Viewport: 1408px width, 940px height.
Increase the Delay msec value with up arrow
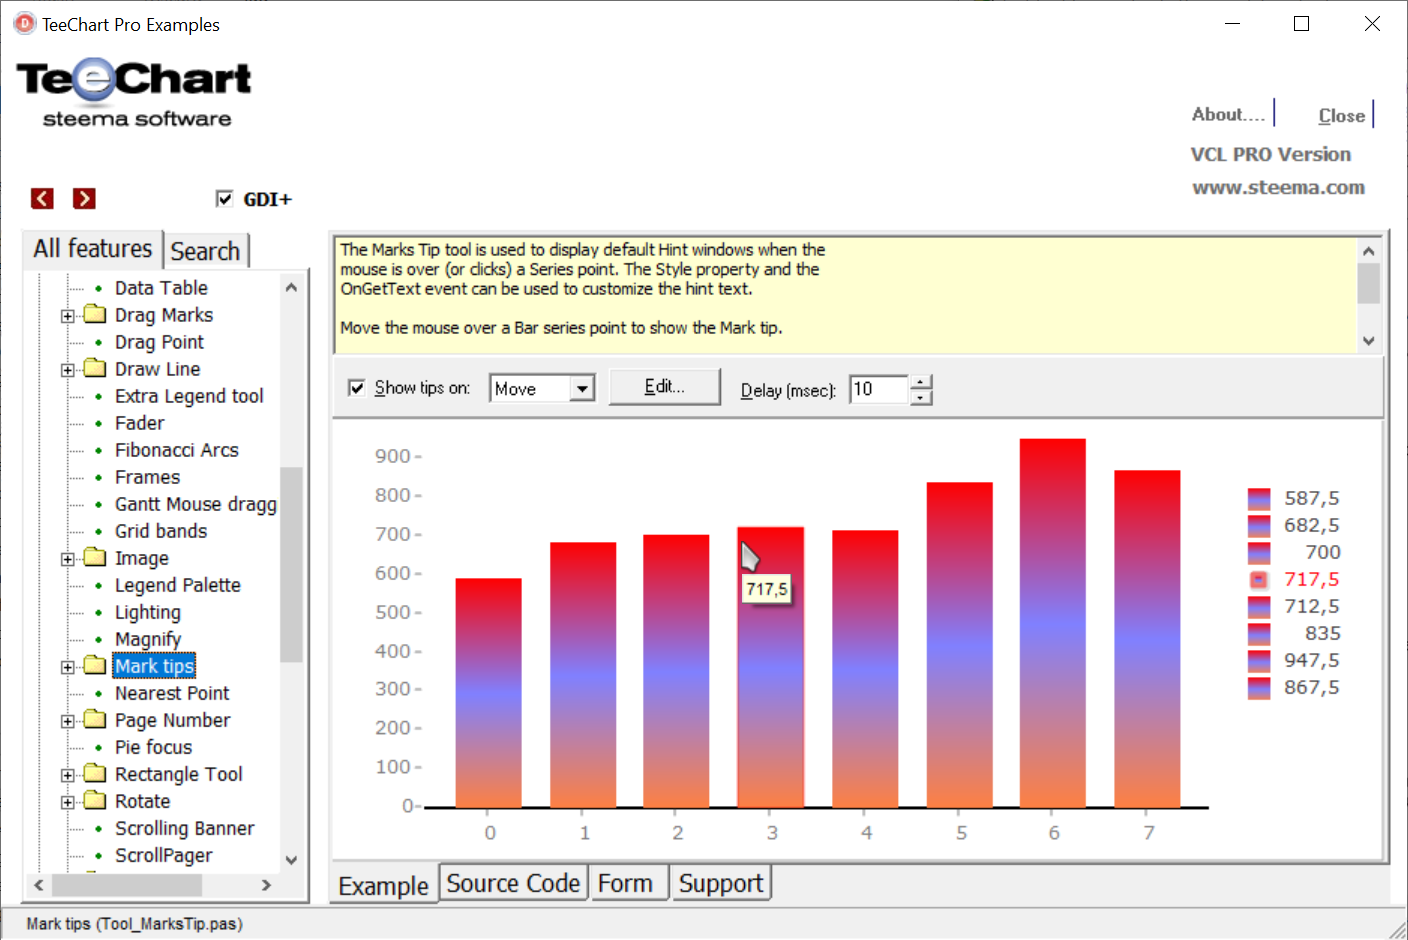pyautogui.click(x=921, y=381)
